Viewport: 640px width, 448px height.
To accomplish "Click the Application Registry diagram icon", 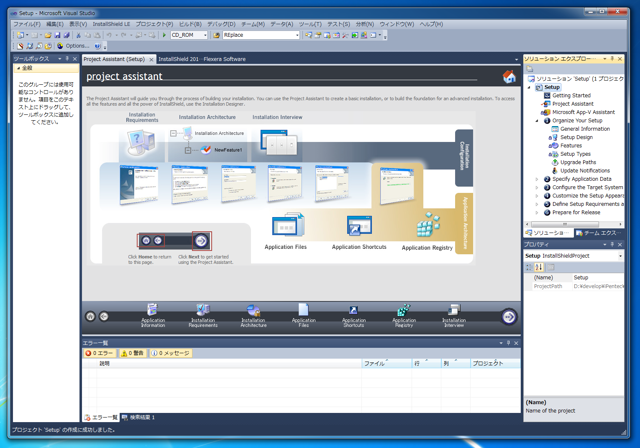I will [x=428, y=224].
